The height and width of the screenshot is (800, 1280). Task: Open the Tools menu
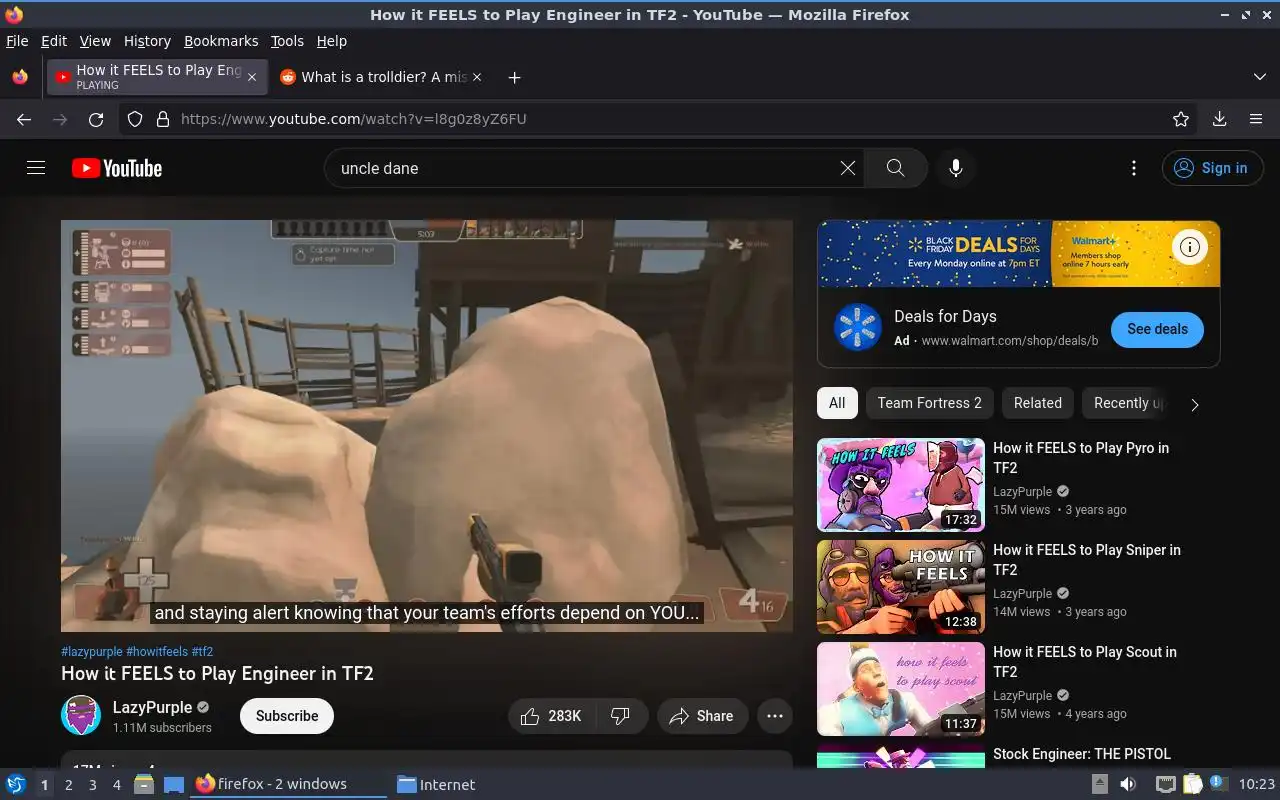coord(287,41)
